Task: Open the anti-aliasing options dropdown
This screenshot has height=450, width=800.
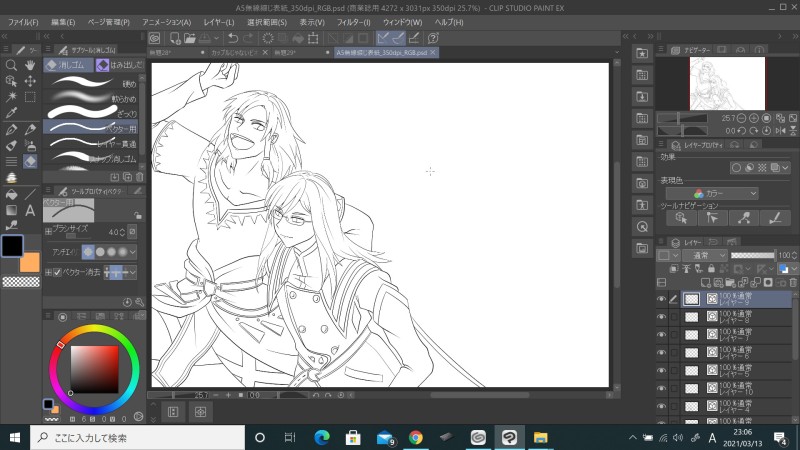Action: [133, 252]
